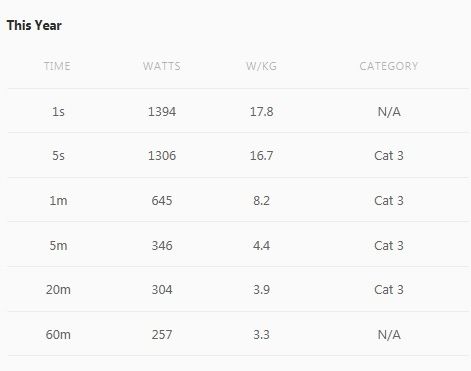Click Cat 3 in the 5s row
The image size is (471, 371).
[x=389, y=155]
